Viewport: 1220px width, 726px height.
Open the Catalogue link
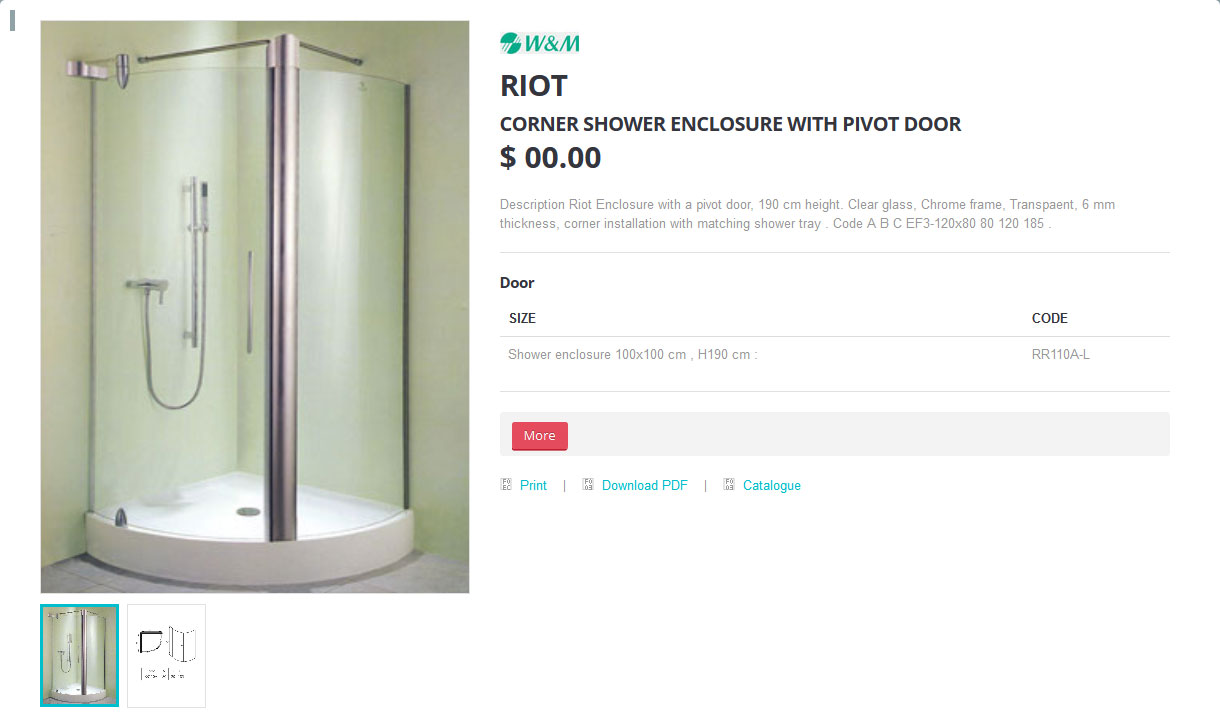click(772, 485)
